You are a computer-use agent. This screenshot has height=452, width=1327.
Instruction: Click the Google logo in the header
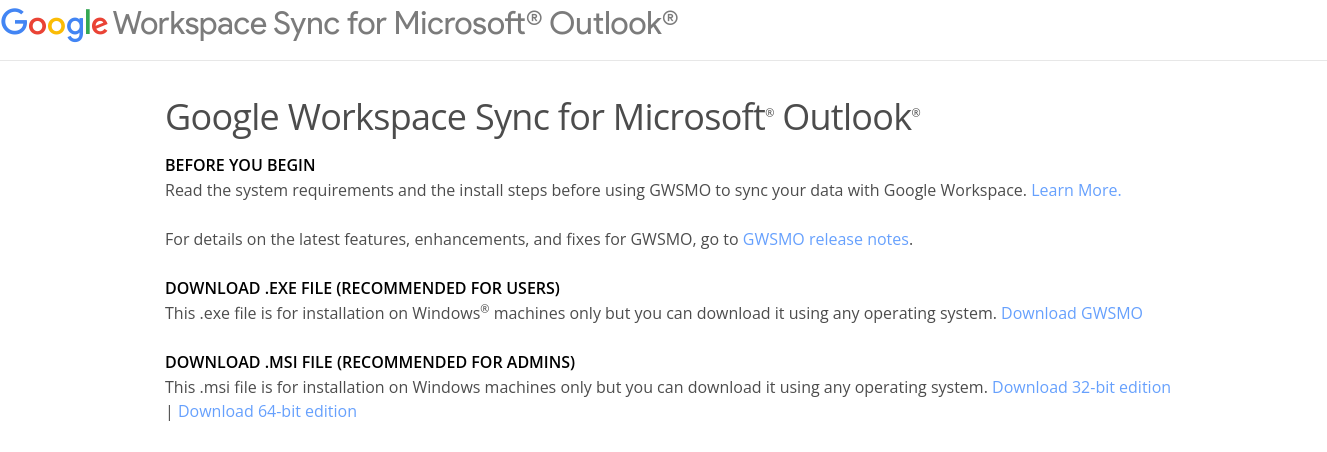[55, 24]
